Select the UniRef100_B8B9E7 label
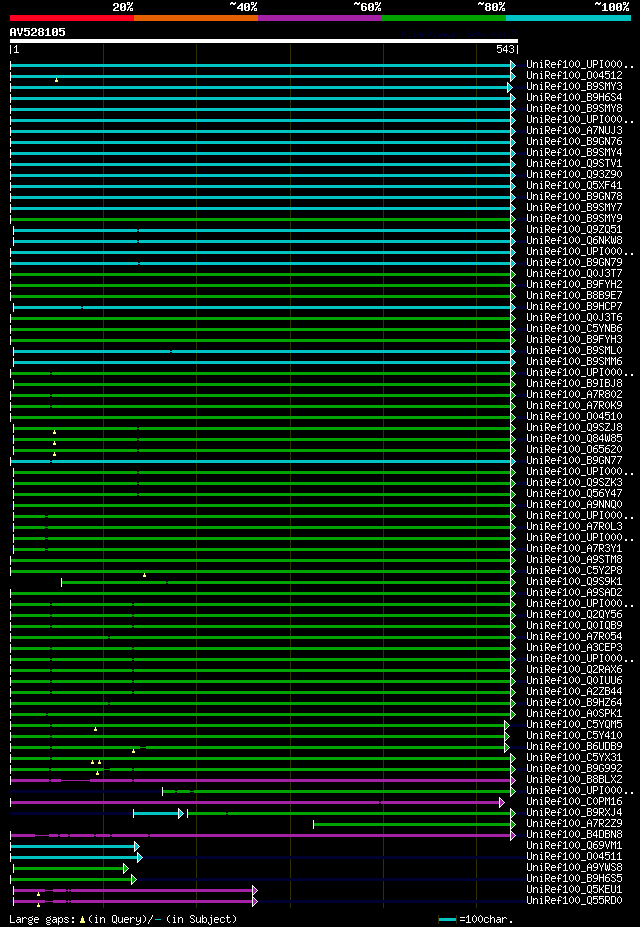The image size is (640, 927). click(x=574, y=296)
